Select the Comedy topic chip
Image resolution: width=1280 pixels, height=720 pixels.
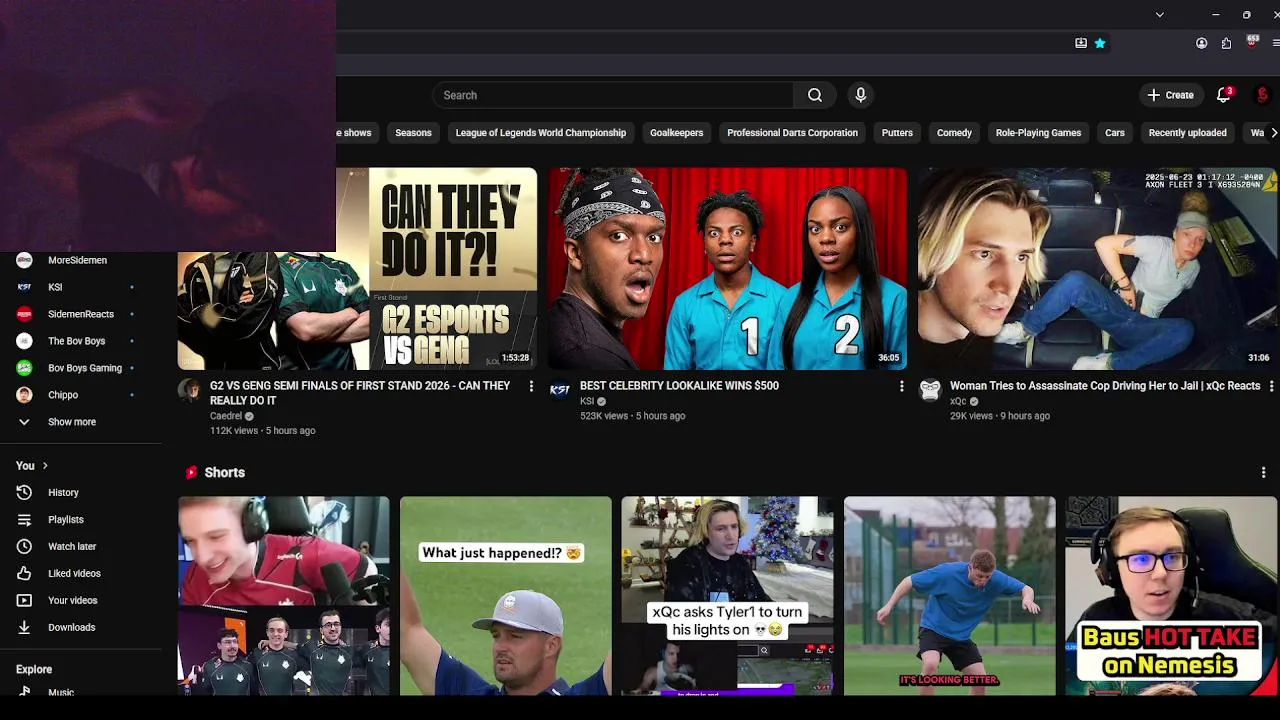click(954, 133)
